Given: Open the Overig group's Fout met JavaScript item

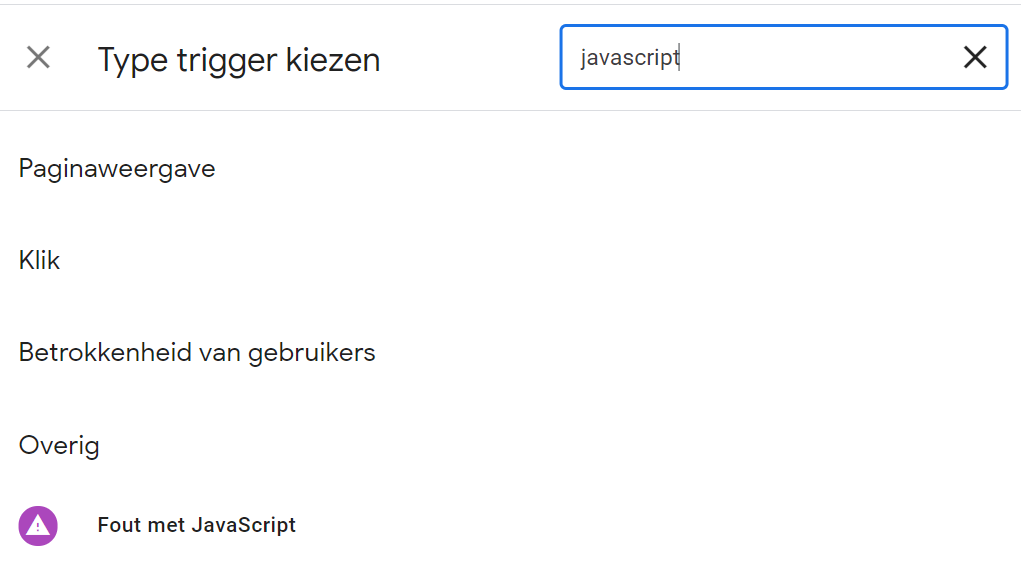Looking at the screenshot, I should tap(196, 525).
